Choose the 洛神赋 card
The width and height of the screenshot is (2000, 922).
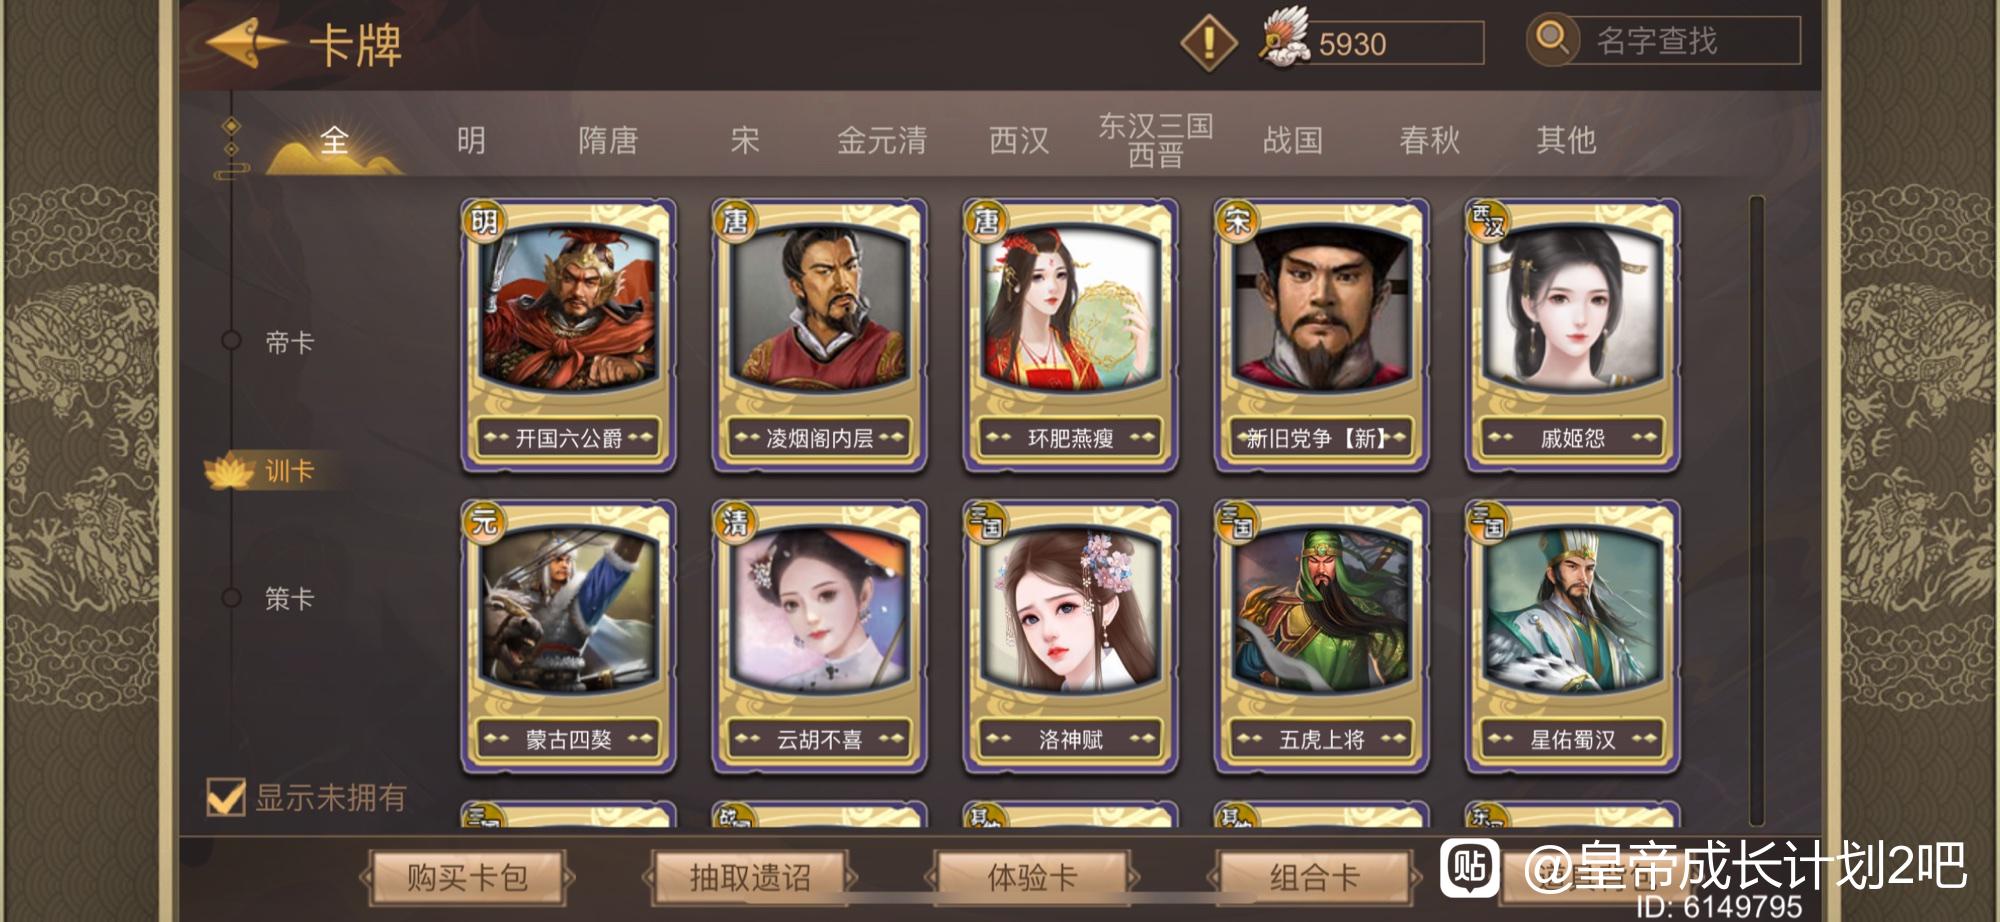point(1070,637)
